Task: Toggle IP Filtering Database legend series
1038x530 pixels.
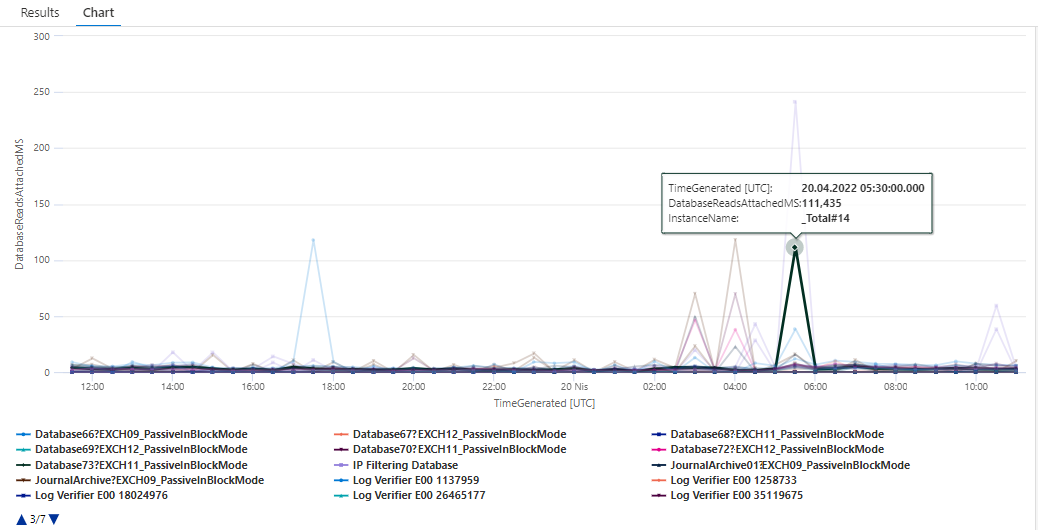Action: [x=396, y=465]
